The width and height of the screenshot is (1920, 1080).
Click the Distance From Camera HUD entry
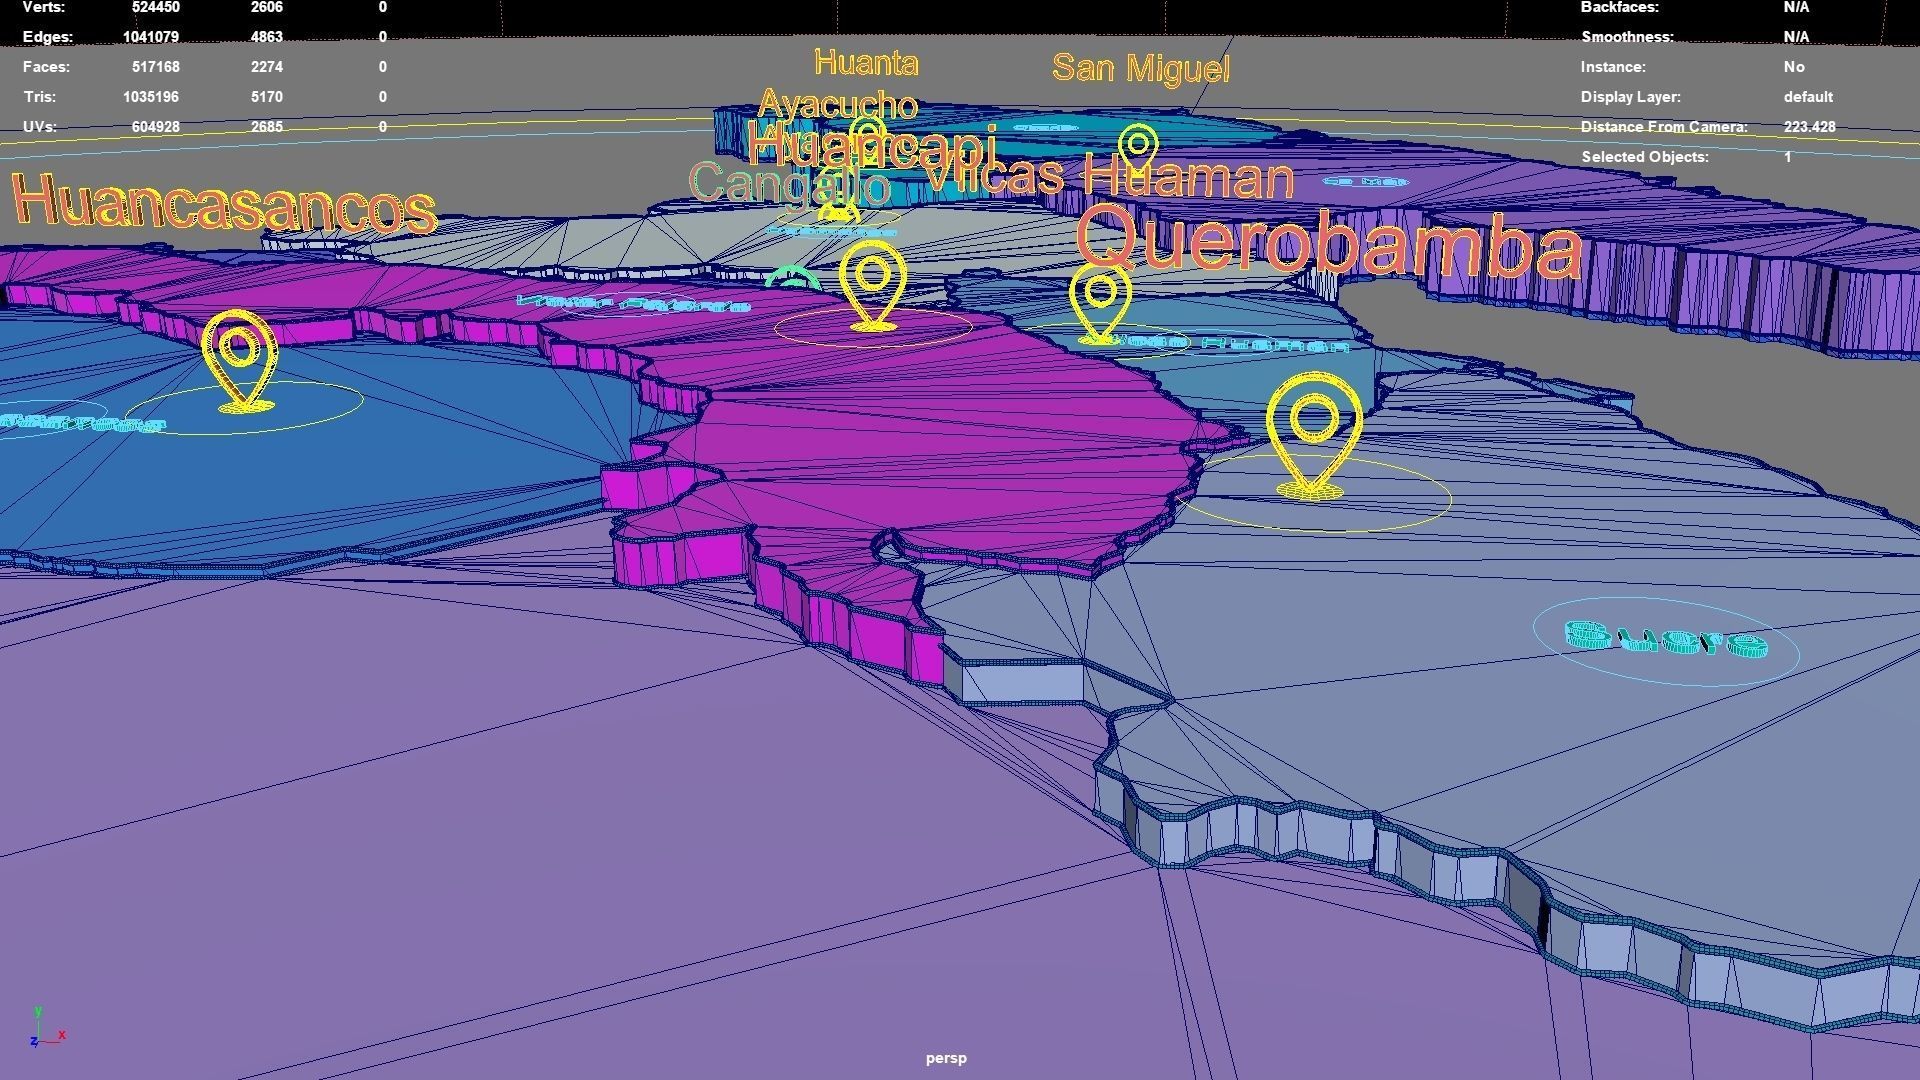click(1663, 127)
